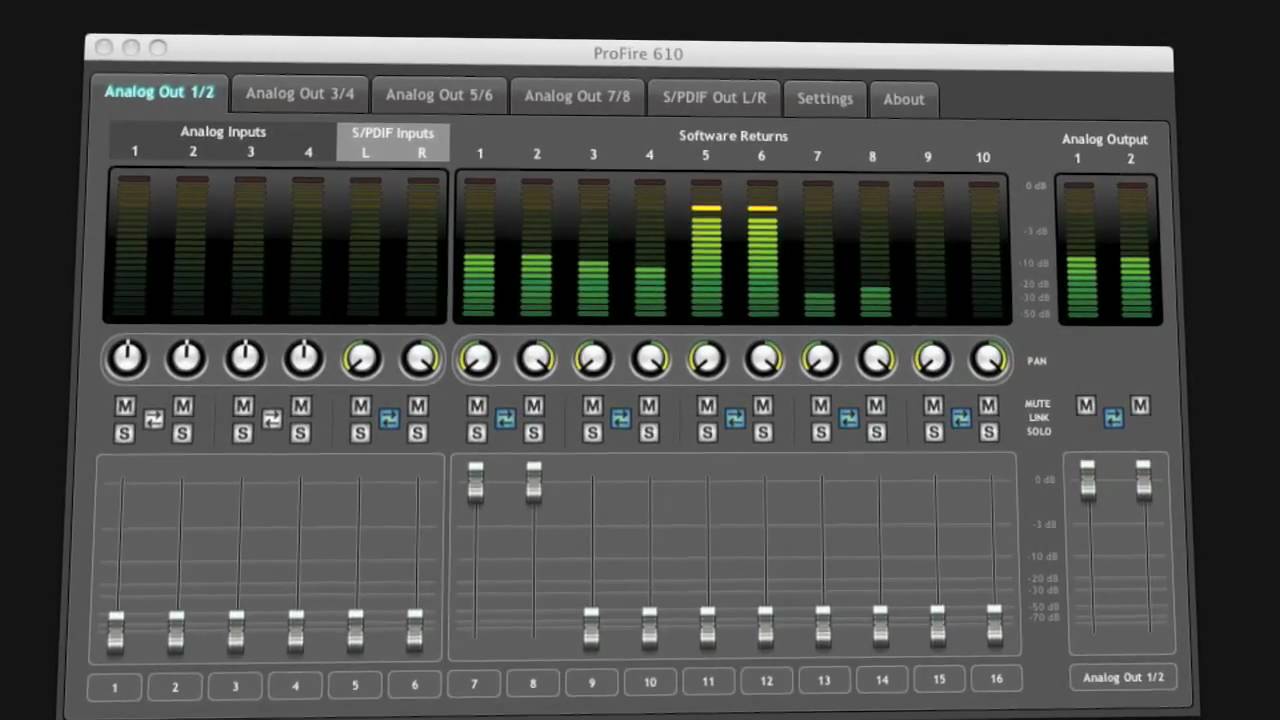Click the channel name field labeled 7
The height and width of the screenshot is (720, 1280).
tap(474, 684)
